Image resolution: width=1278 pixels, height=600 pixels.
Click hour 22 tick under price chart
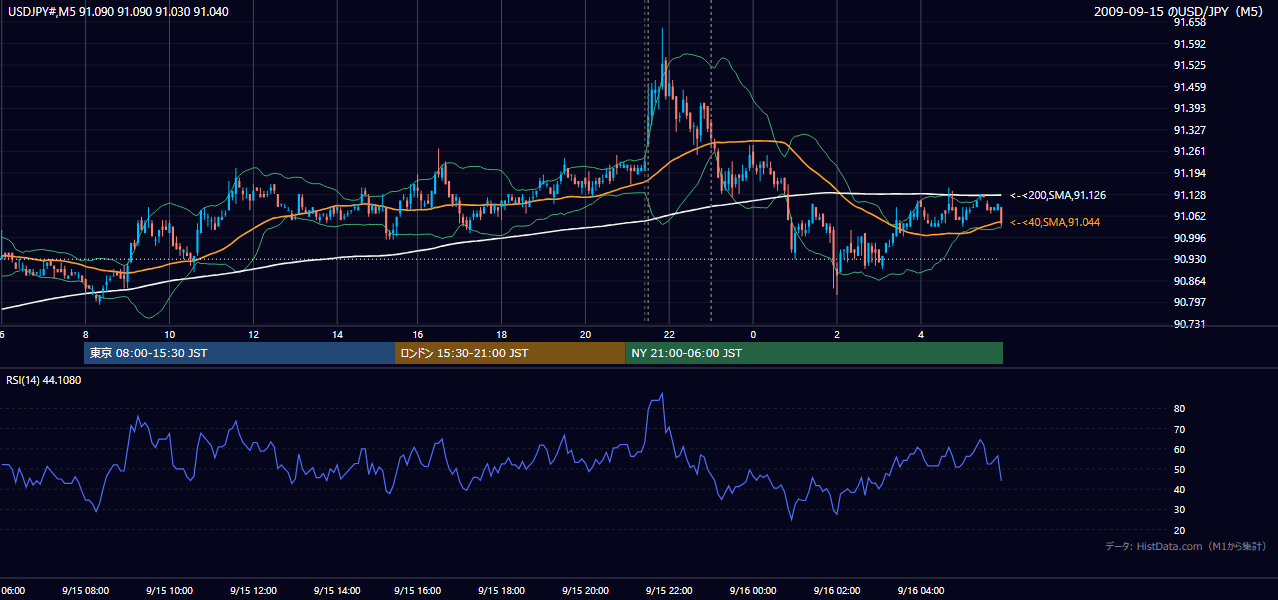point(669,334)
